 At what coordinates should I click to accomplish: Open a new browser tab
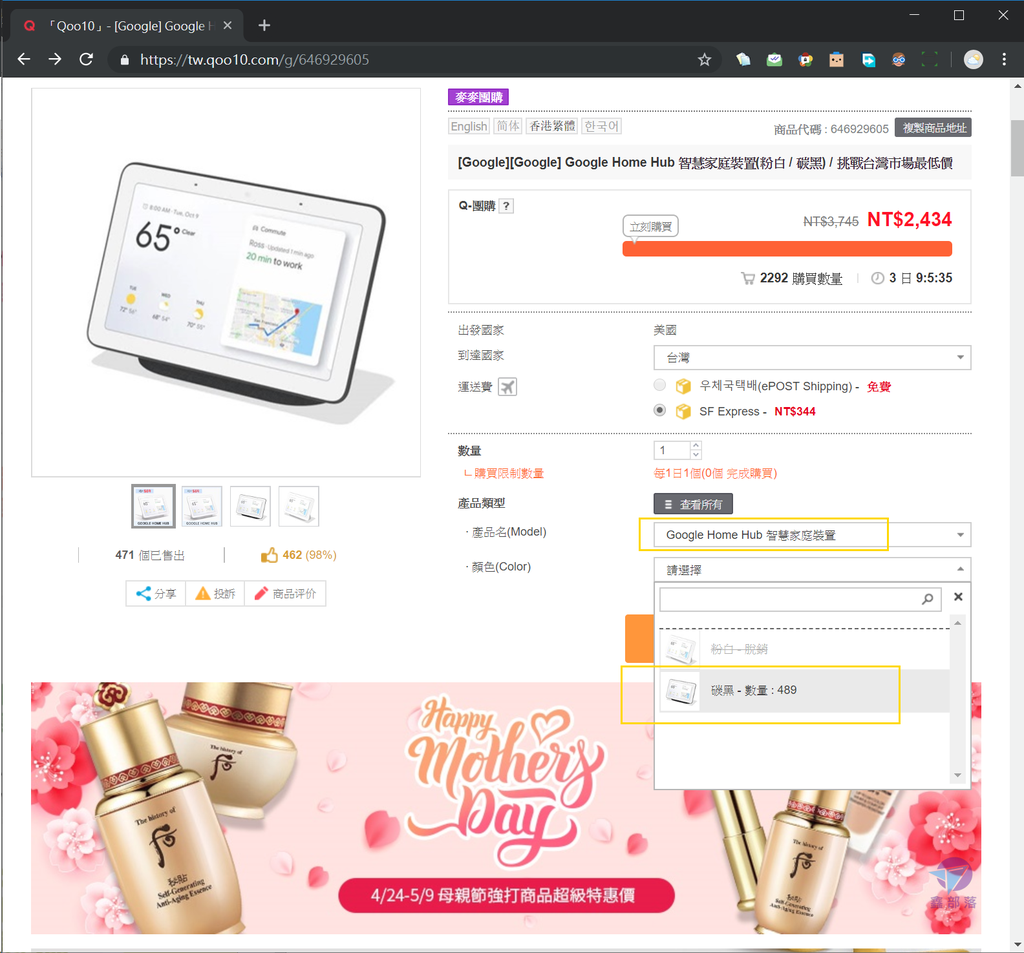point(264,25)
